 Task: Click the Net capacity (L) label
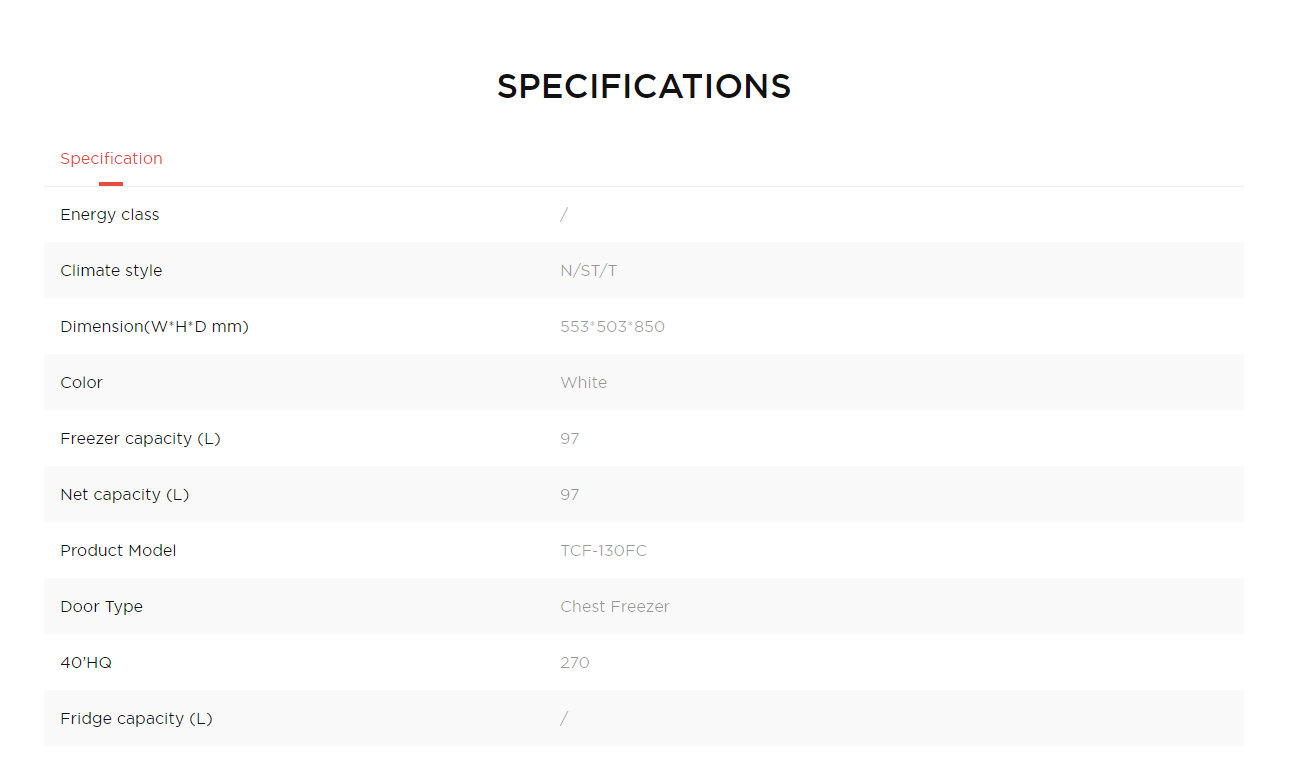pyautogui.click(x=124, y=495)
